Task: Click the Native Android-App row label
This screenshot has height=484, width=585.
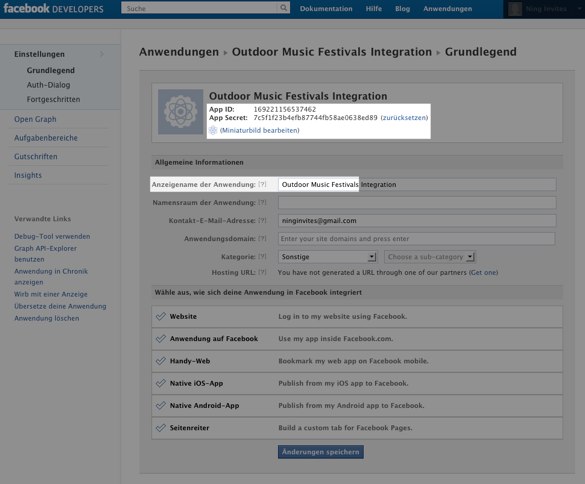Action: click(204, 406)
